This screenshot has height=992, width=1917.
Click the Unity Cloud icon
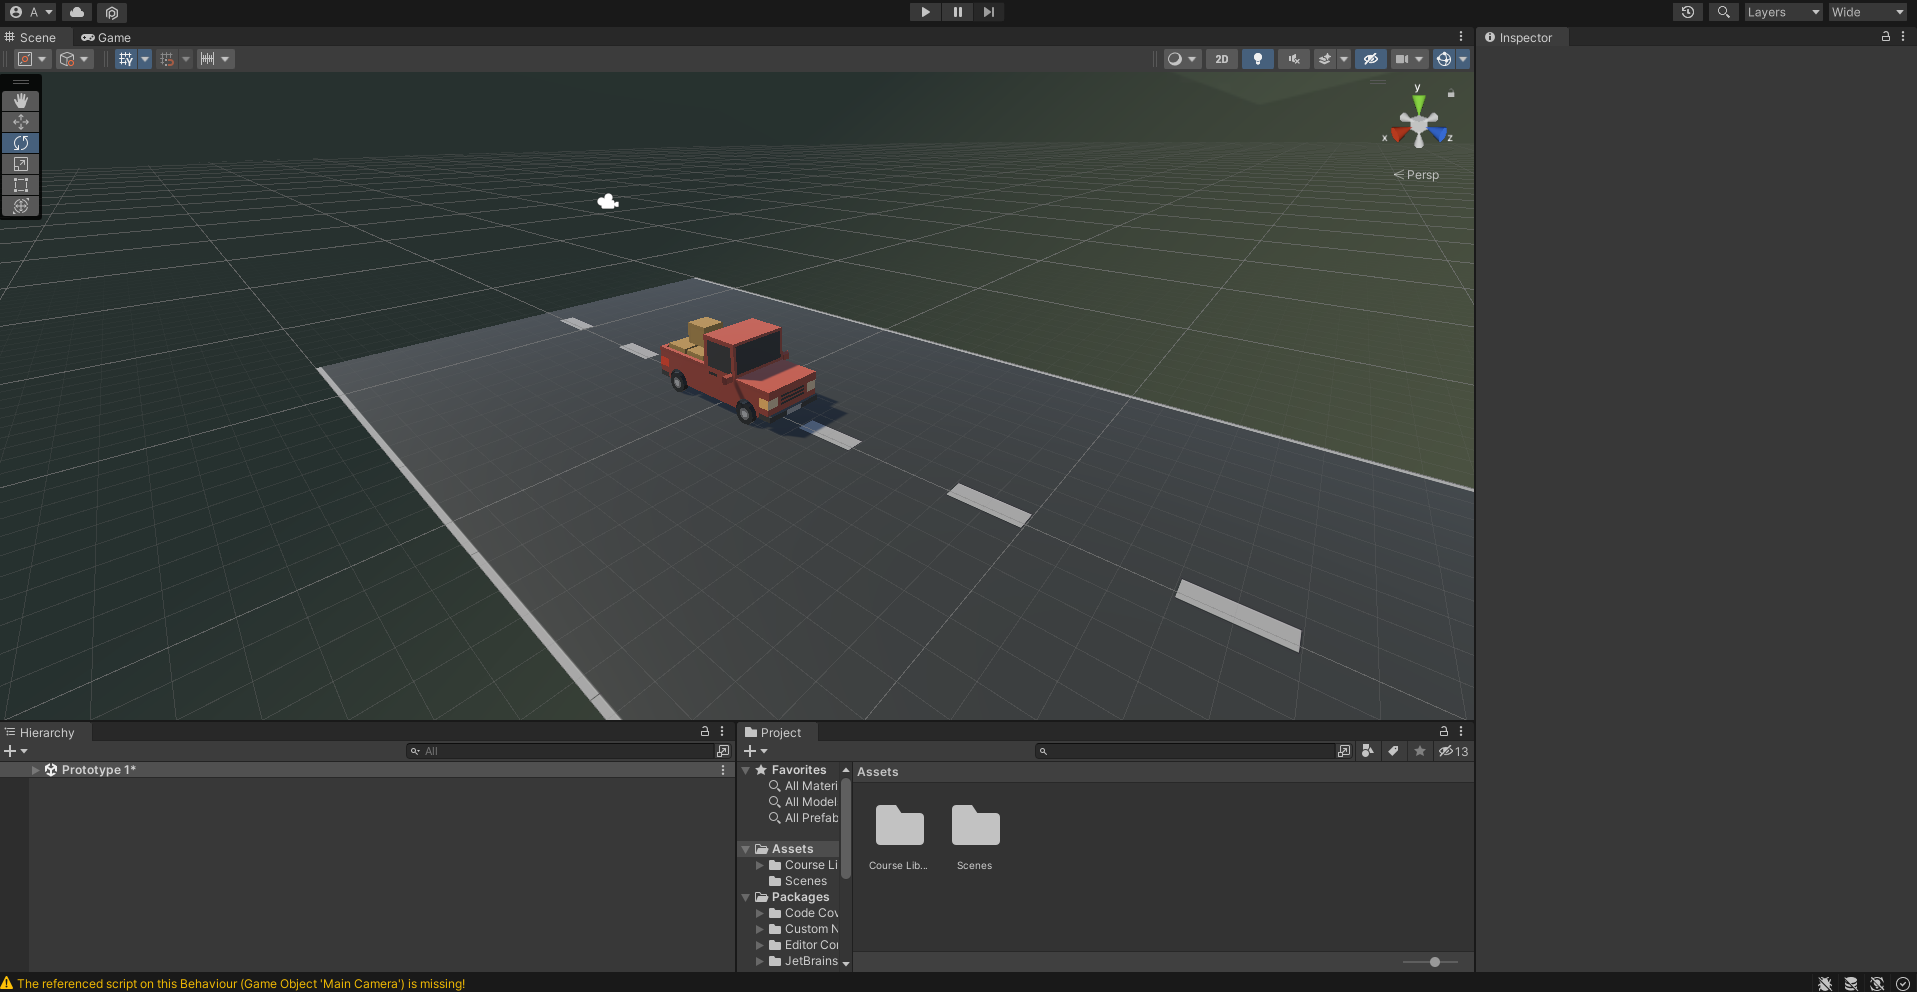pyautogui.click(x=77, y=12)
